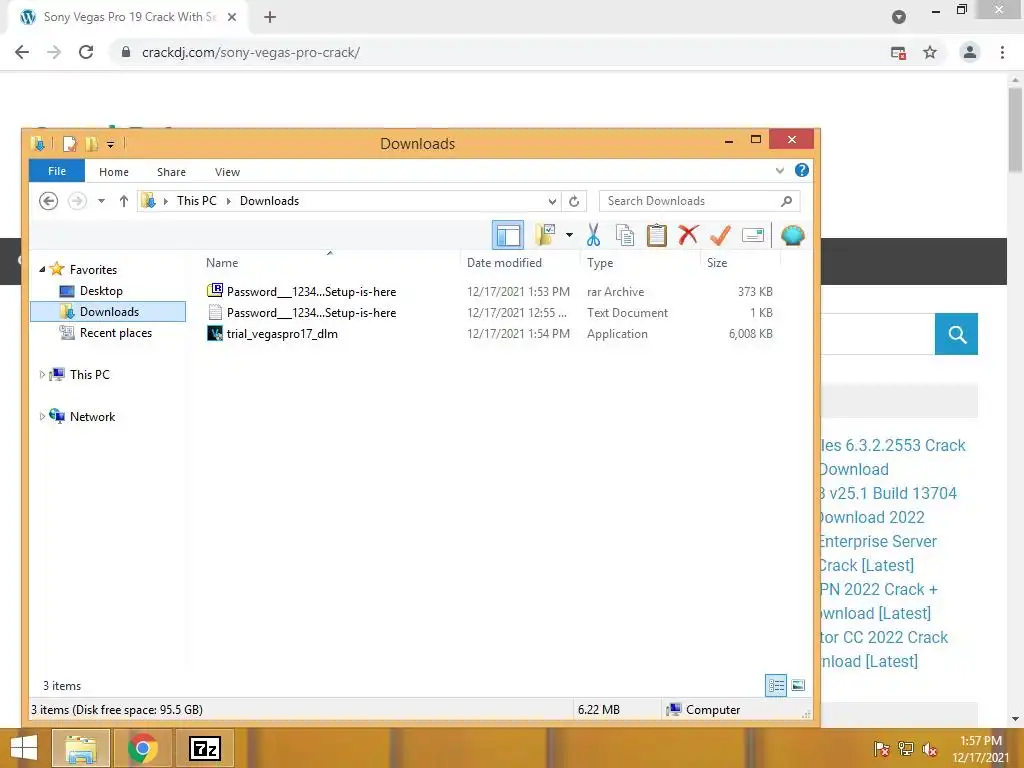Expand the Network tree node arrow
The height and width of the screenshot is (768, 1024).
(x=42, y=416)
